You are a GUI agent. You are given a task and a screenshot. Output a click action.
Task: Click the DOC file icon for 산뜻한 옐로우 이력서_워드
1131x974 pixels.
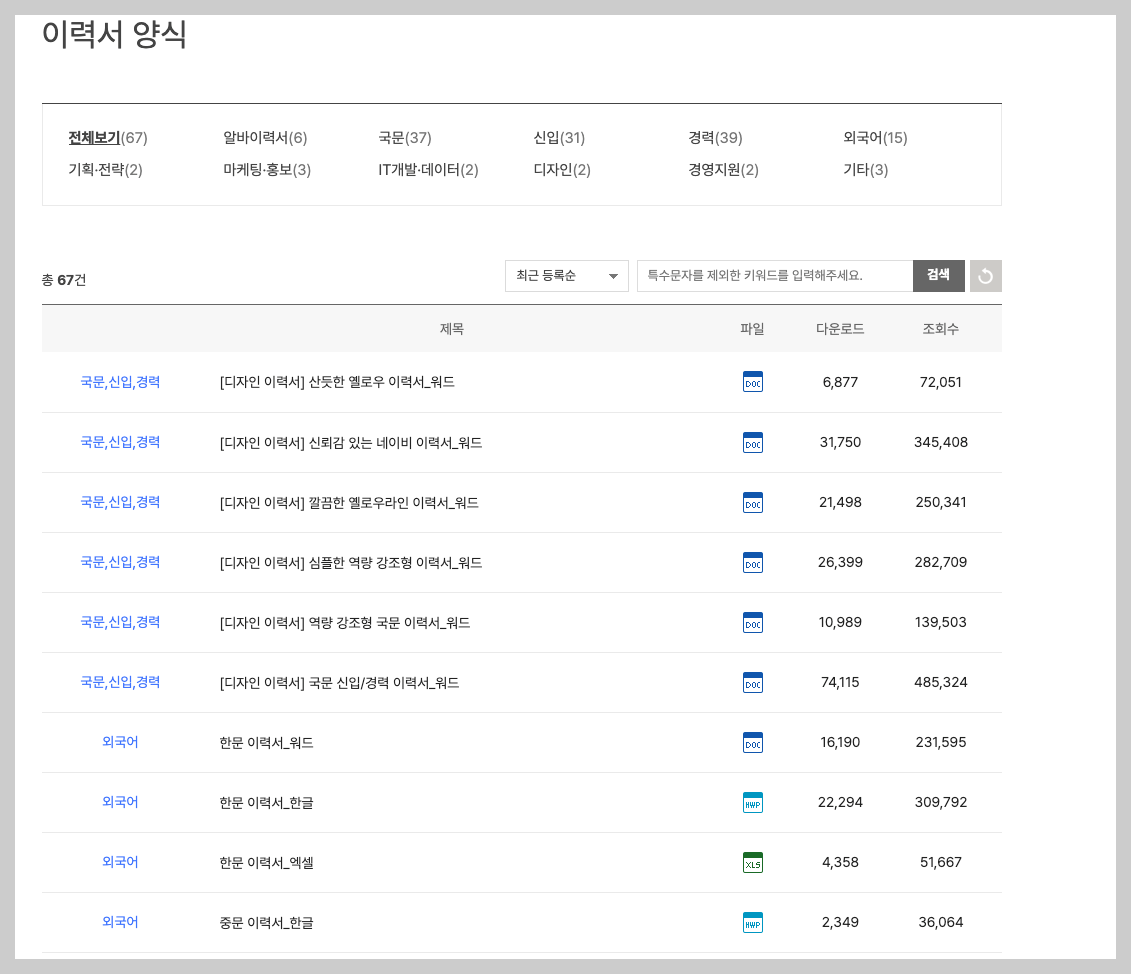753,381
